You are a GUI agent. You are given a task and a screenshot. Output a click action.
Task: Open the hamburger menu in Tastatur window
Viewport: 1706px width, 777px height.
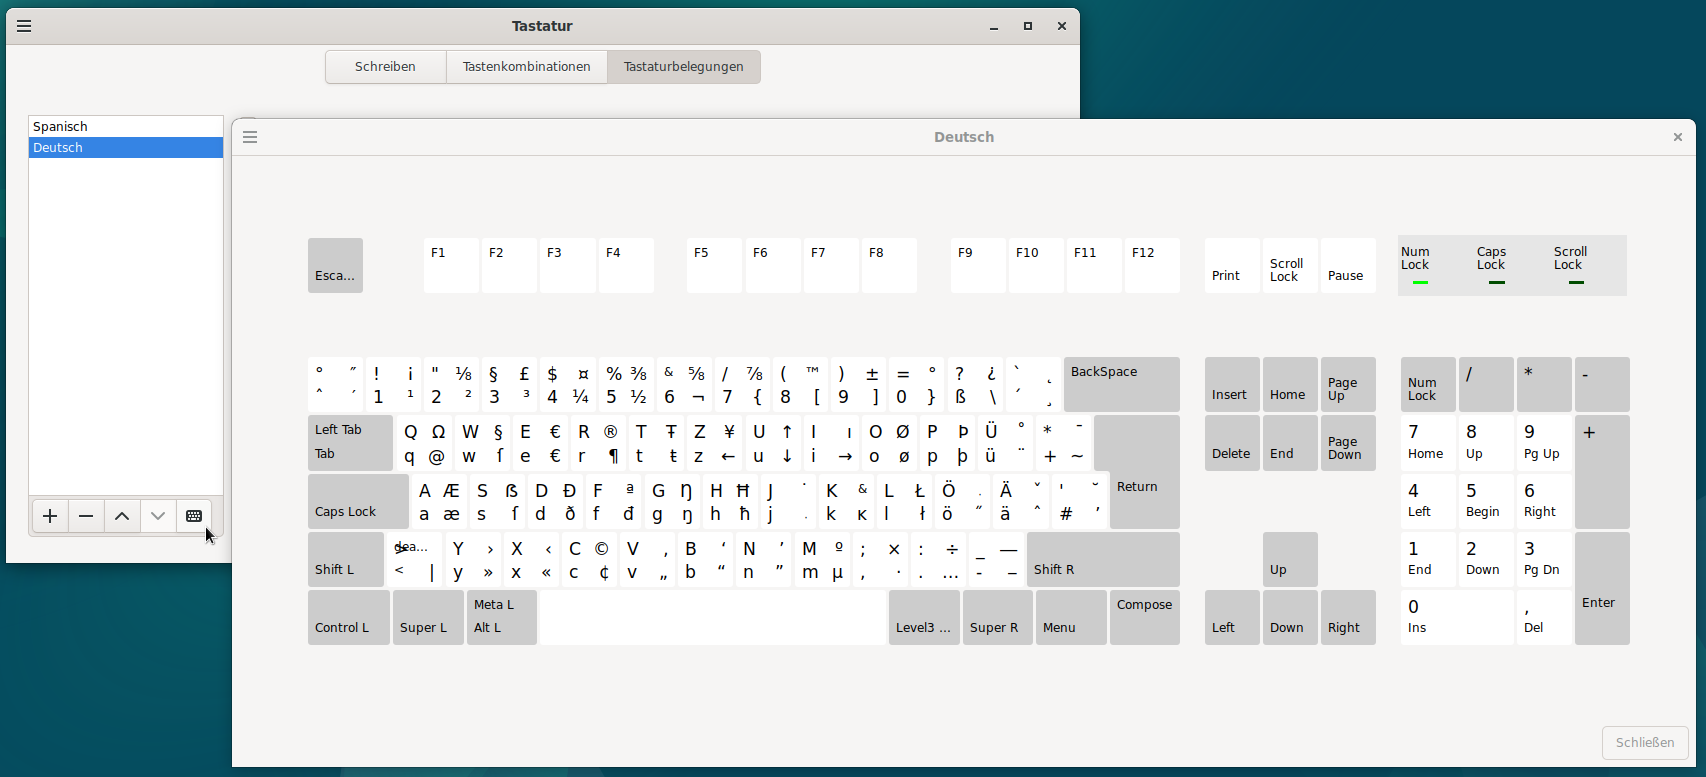pos(24,26)
